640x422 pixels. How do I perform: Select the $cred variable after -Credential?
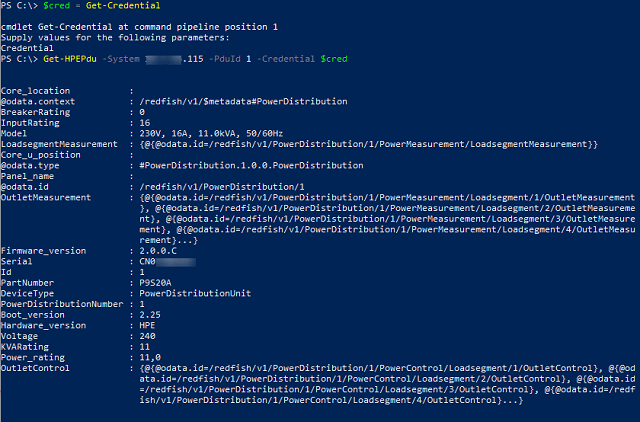pyautogui.click(x=334, y=59)
